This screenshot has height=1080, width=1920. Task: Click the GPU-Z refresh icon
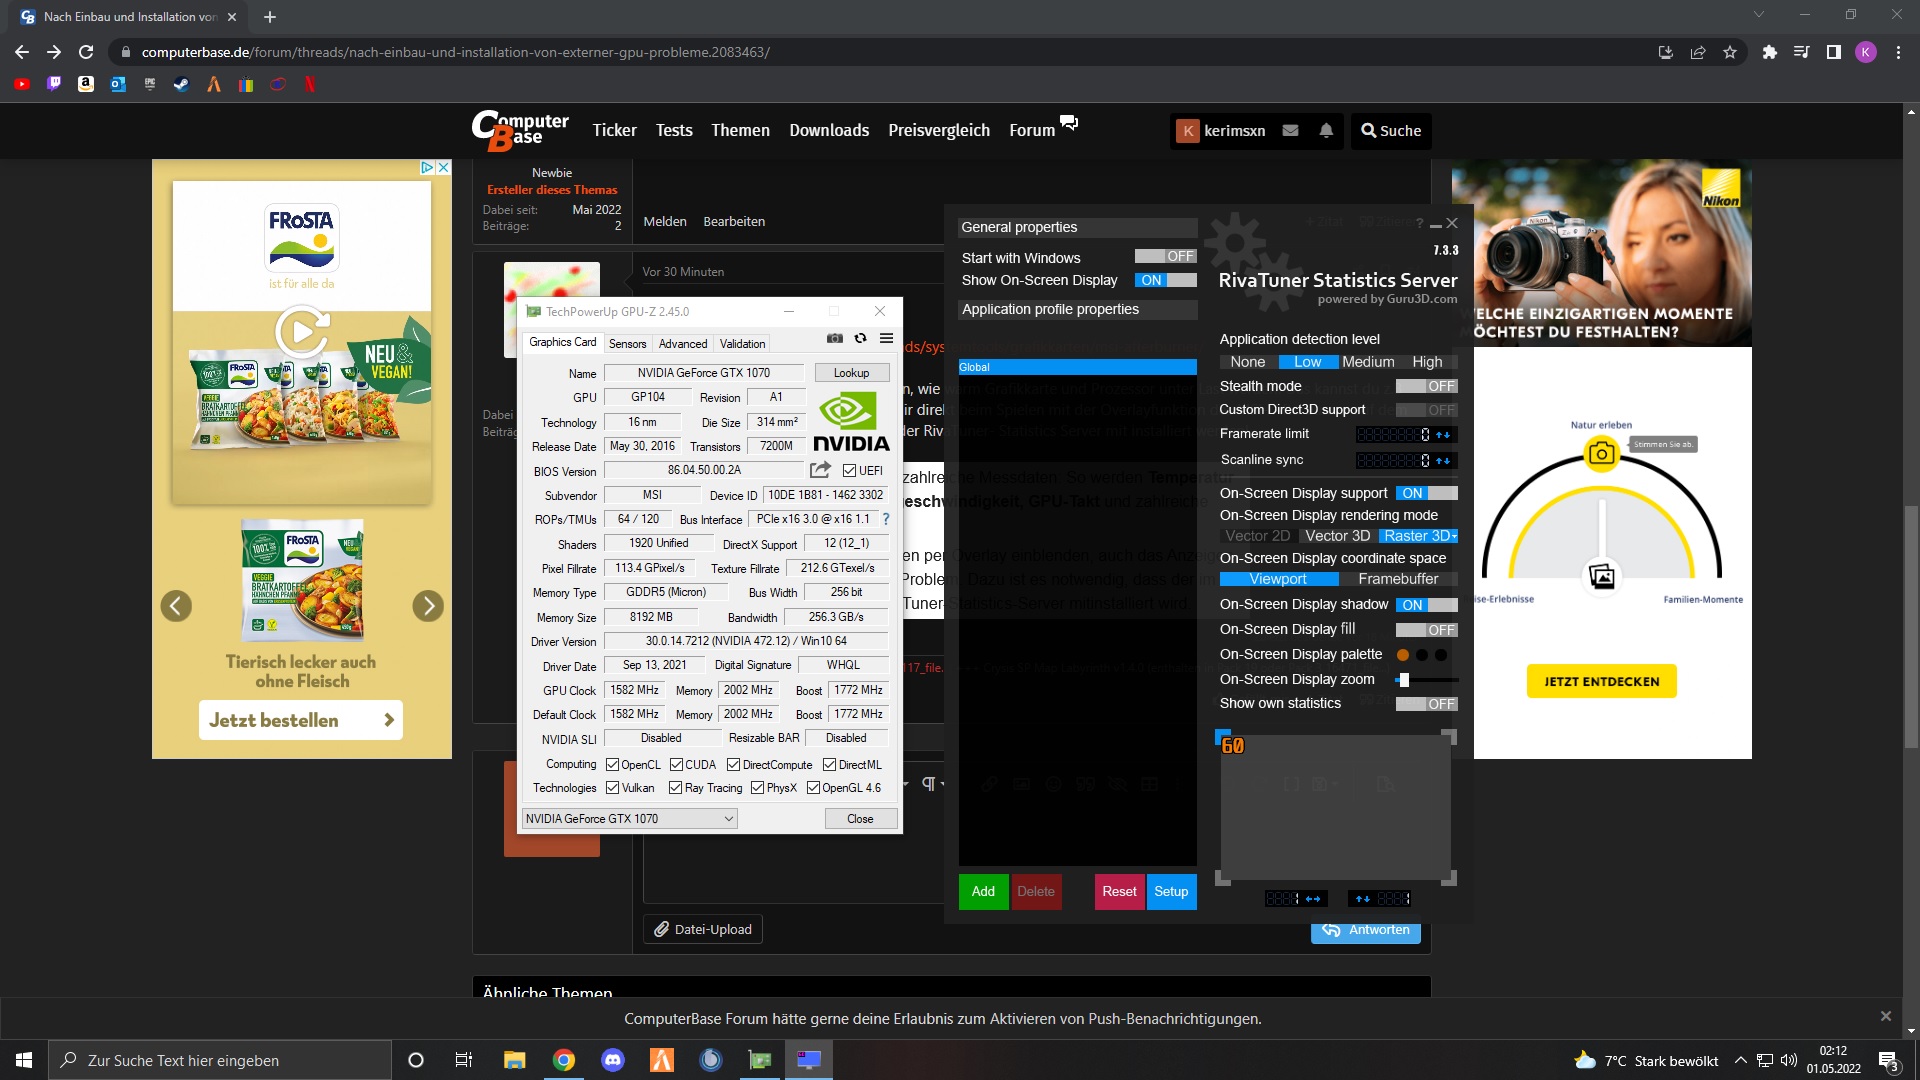pyautogui.click(x=860, y=339)
